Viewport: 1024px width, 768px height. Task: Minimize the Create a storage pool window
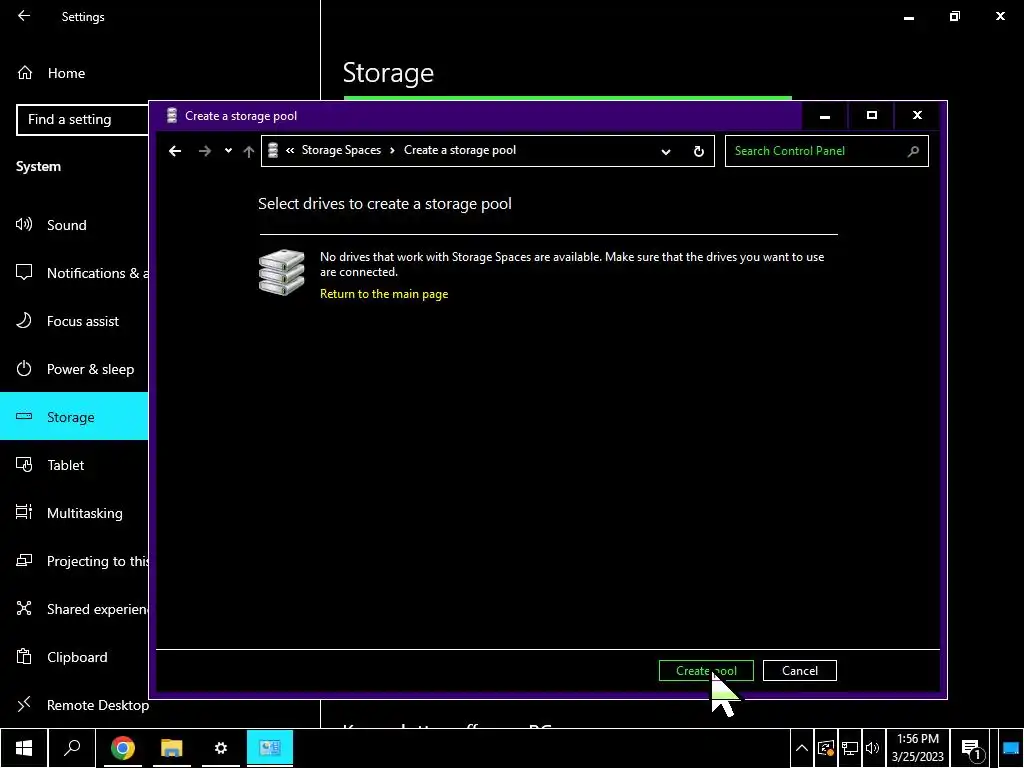[825, 116]
